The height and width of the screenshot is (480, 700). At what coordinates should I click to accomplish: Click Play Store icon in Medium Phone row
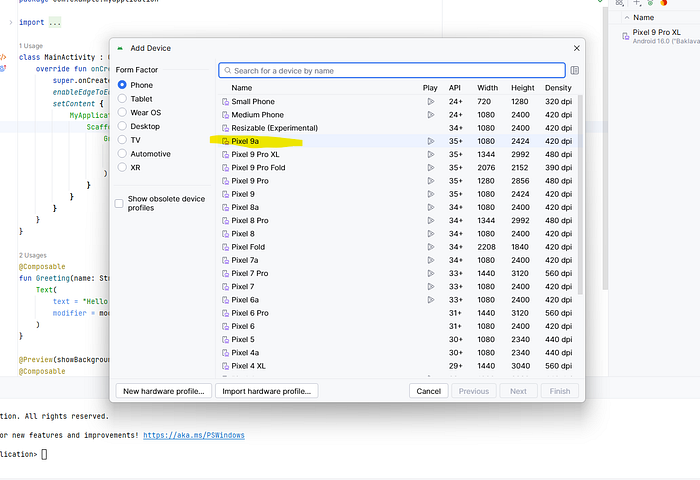pyautogui.click(x=430, y=115)
